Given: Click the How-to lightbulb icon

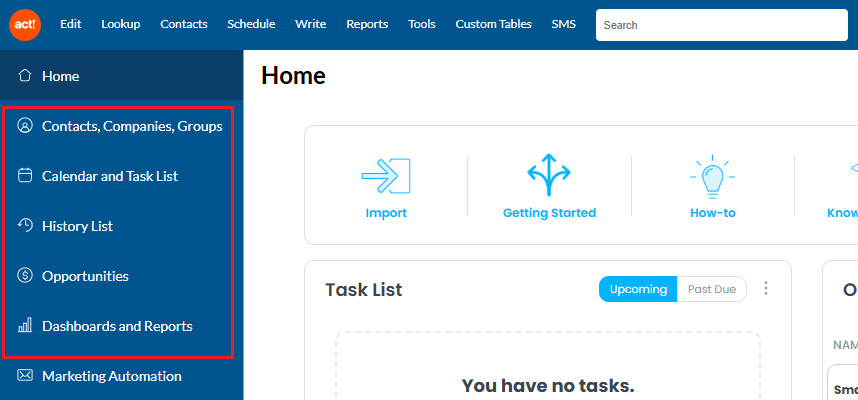Looking at the screenshot, I should 712,177.
